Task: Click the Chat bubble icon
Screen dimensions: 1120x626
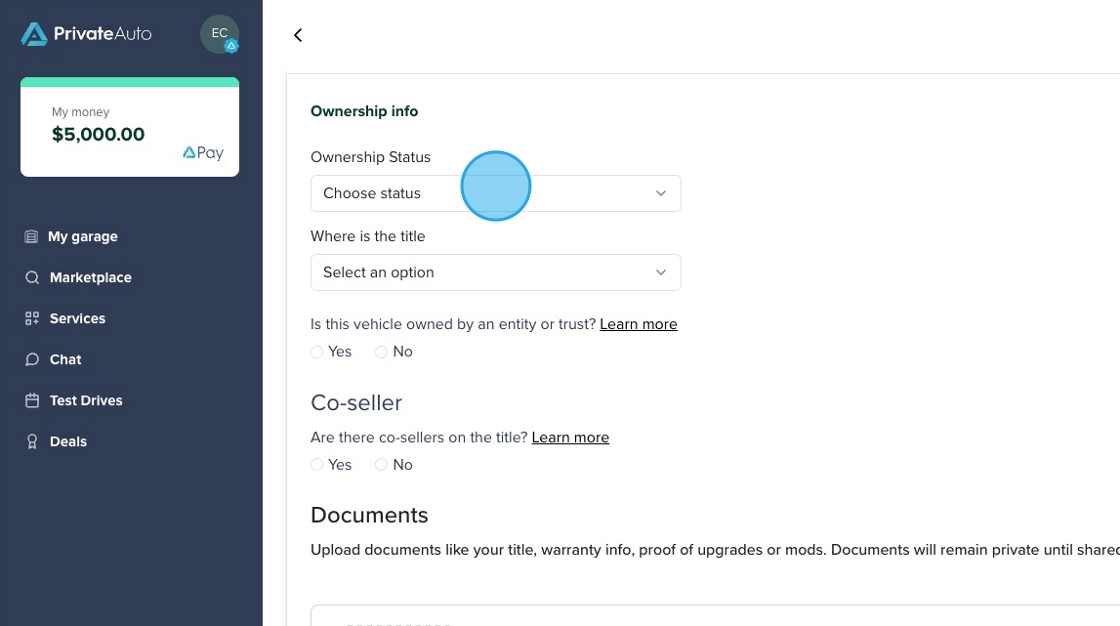Action: (32, 359)
